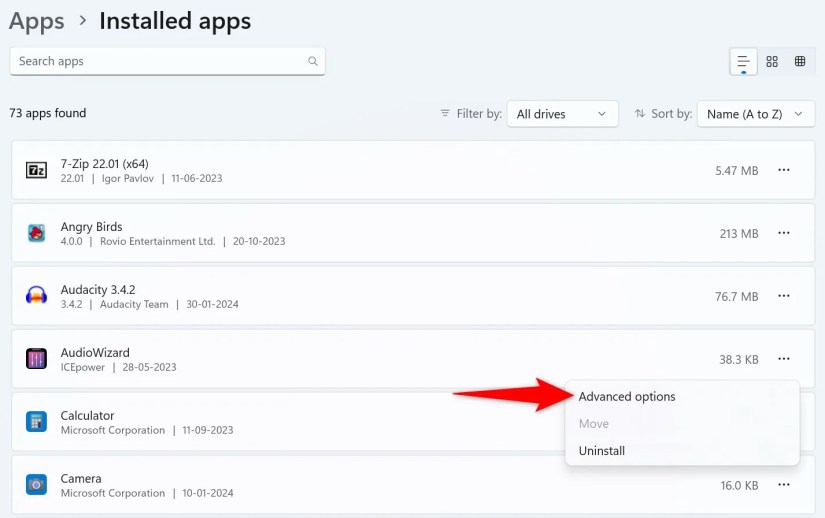Click the Camera app icon
The height and width of the screenshot is (518, 825).
pos(36,485)
